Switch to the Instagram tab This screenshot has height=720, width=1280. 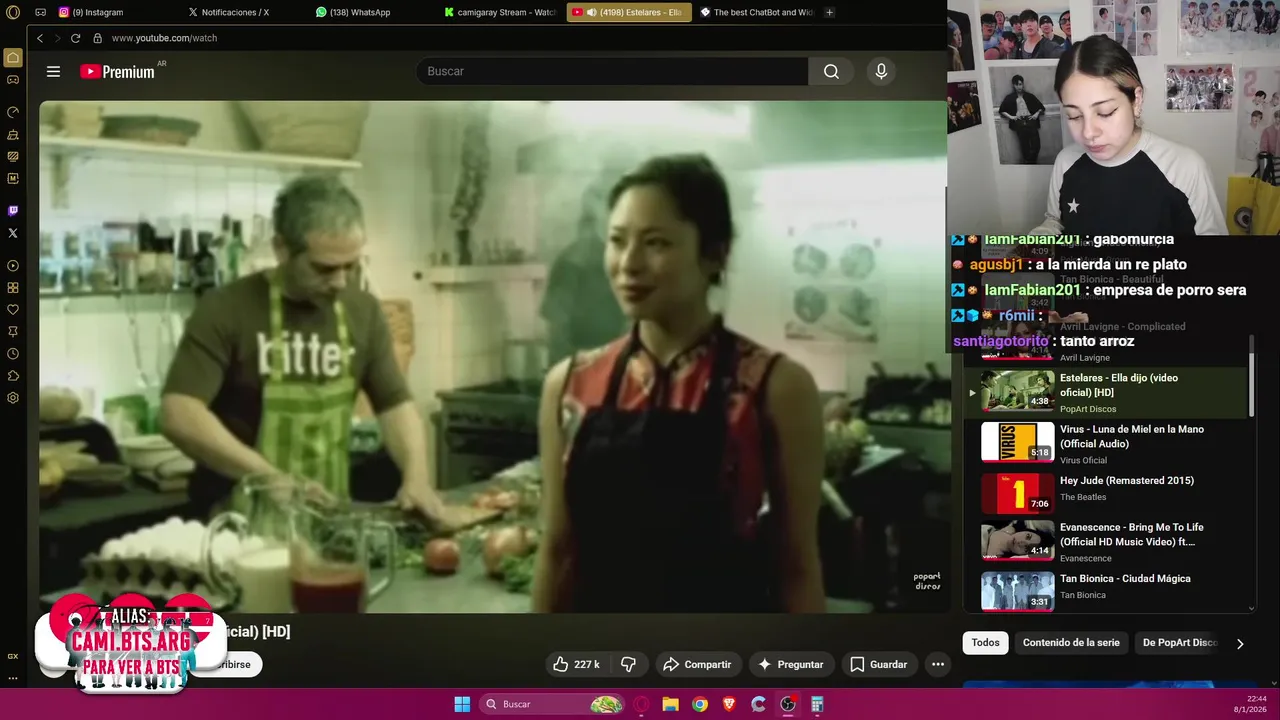click(x=98, y=12)
